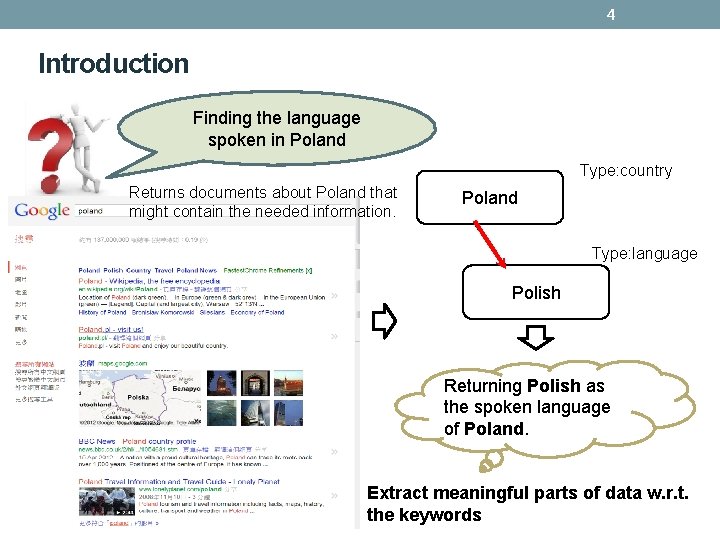Open the 'Silesians' sitelink

click(x=212, y=312)
